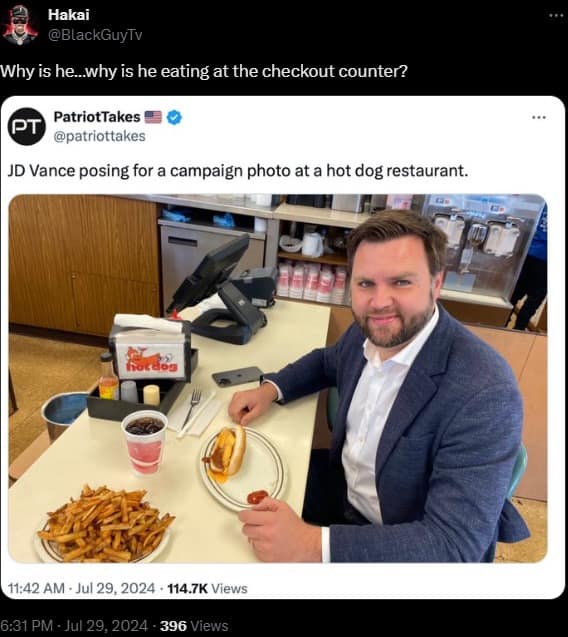The image size is (568, 637).
Task: Click the quoted tweet text about JD Vance
Action: (238, 171)
